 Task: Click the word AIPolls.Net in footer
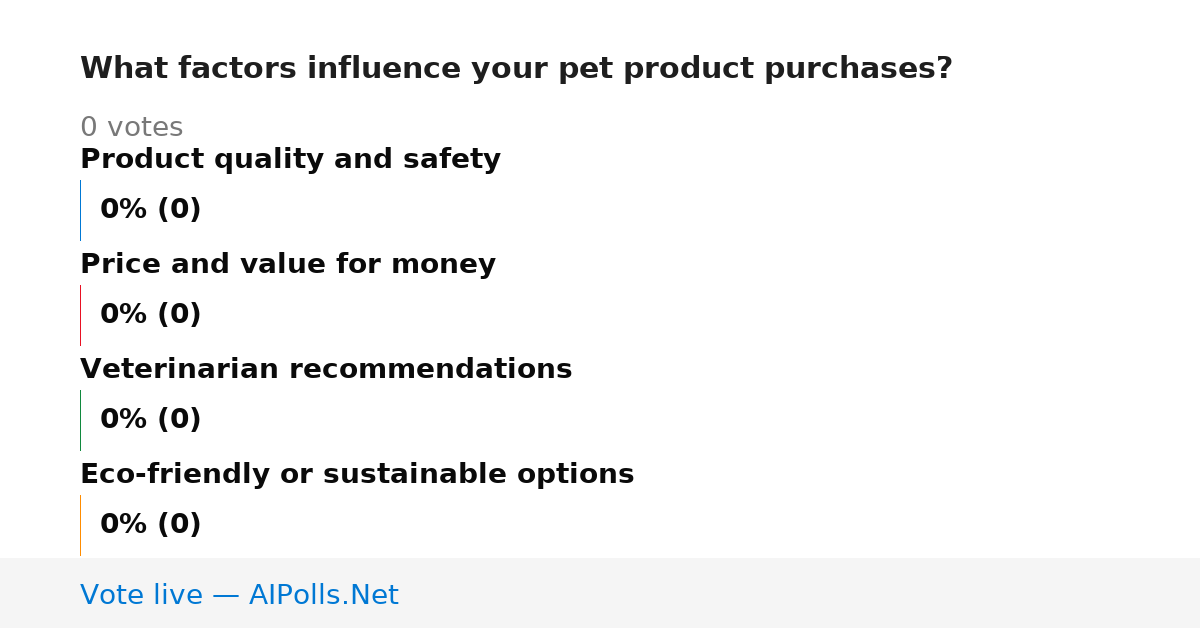click(x=324, y=595)
